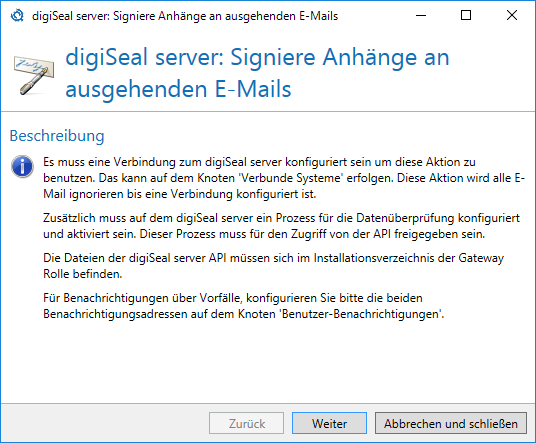Click the blue information icon under Beschreibung

[22, 166]
